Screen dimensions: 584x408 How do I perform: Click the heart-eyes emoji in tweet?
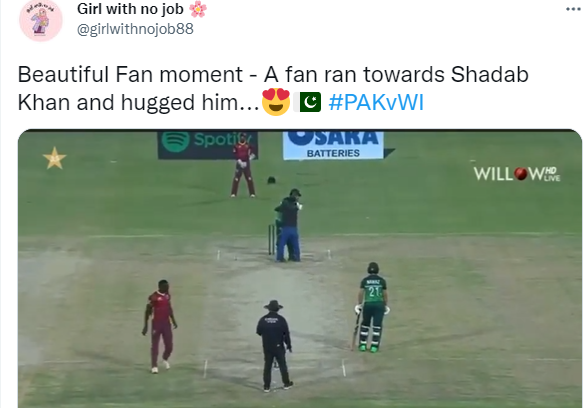pyautogui.click(x=276, y=102)
